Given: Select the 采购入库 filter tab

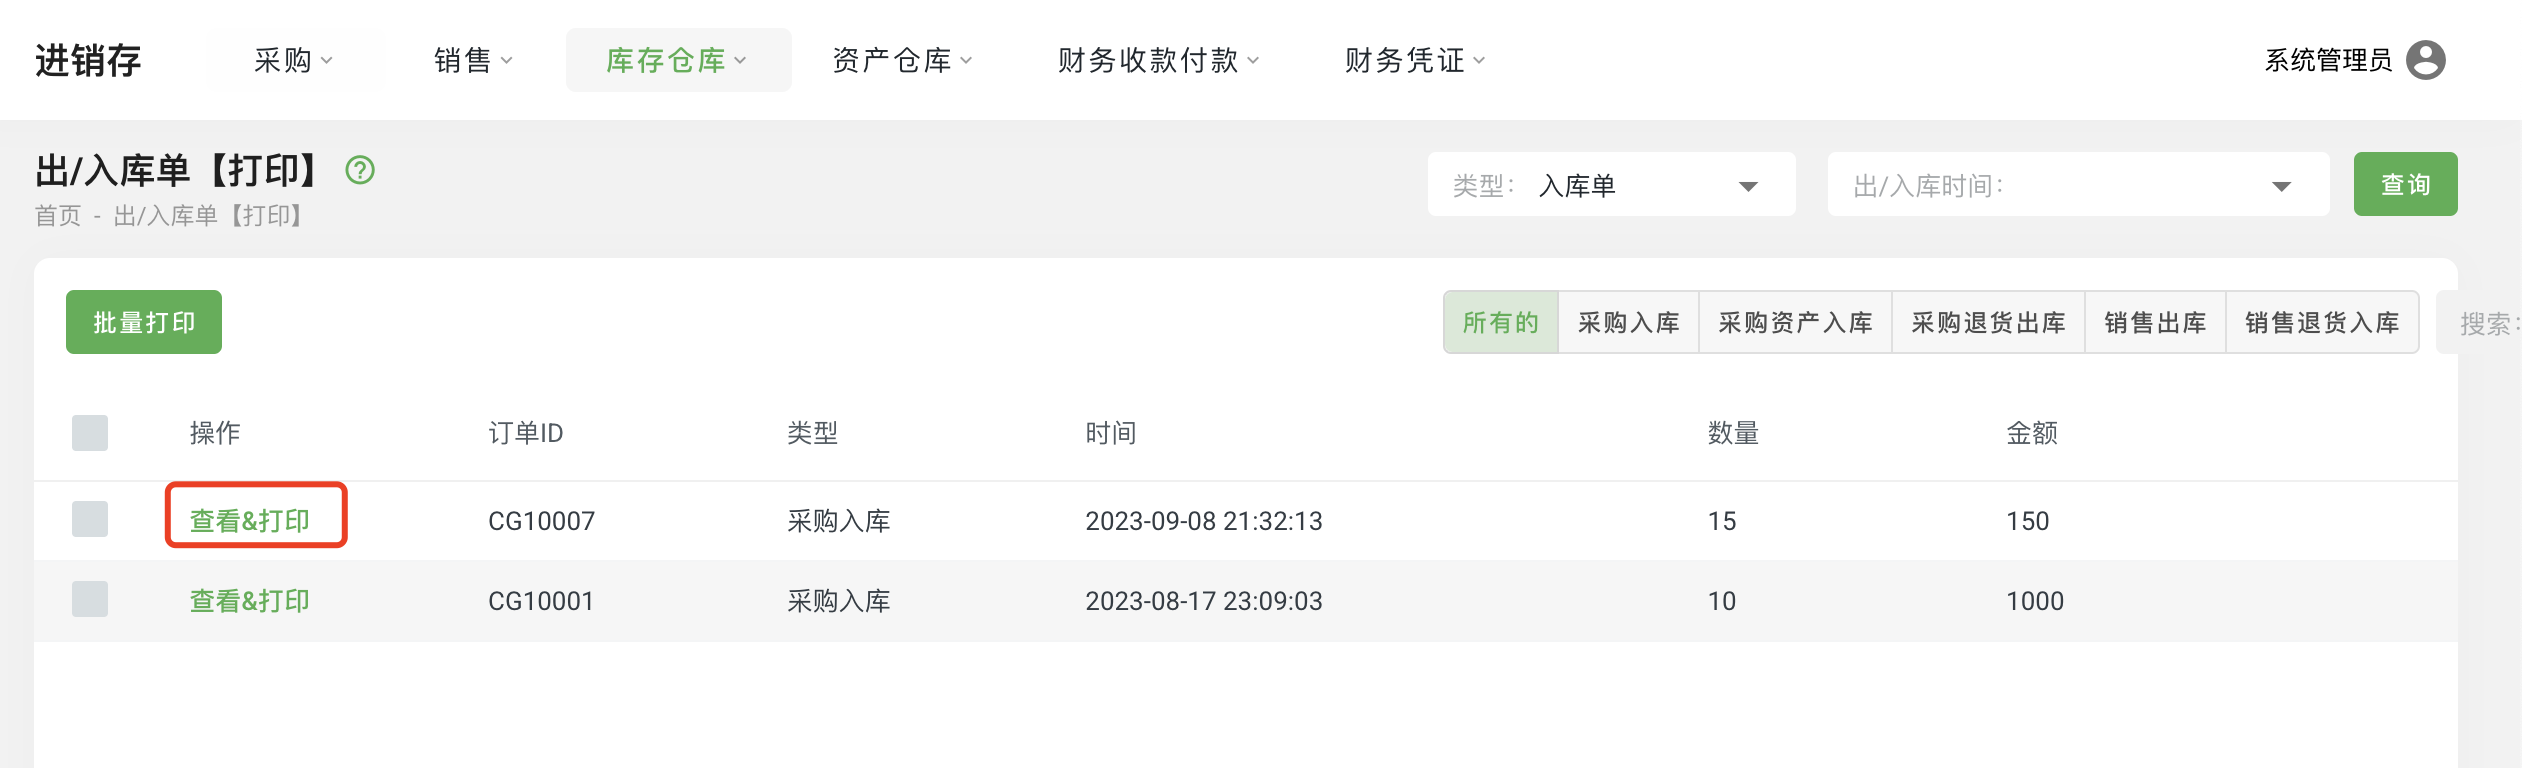Looking at the screenshot, I should click(x=1628, y=322).
